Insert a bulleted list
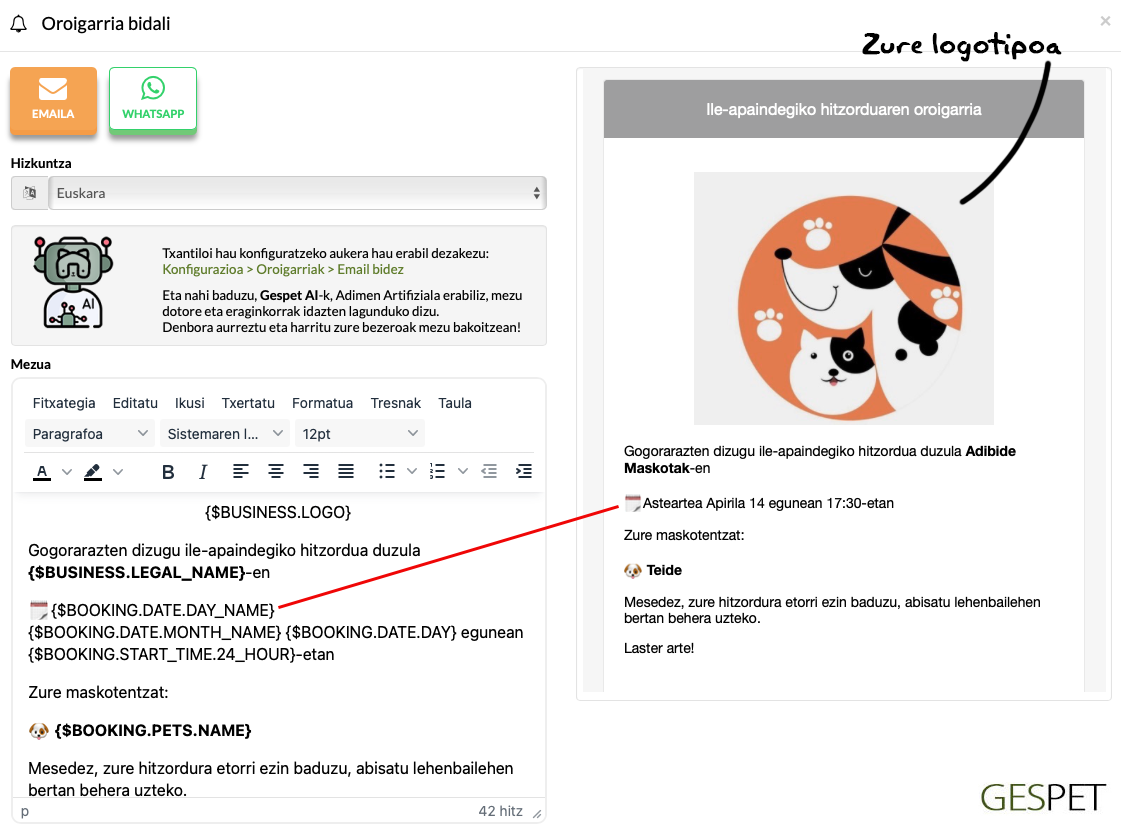This screenshot has width=1121, height=832. click(387, 471)
